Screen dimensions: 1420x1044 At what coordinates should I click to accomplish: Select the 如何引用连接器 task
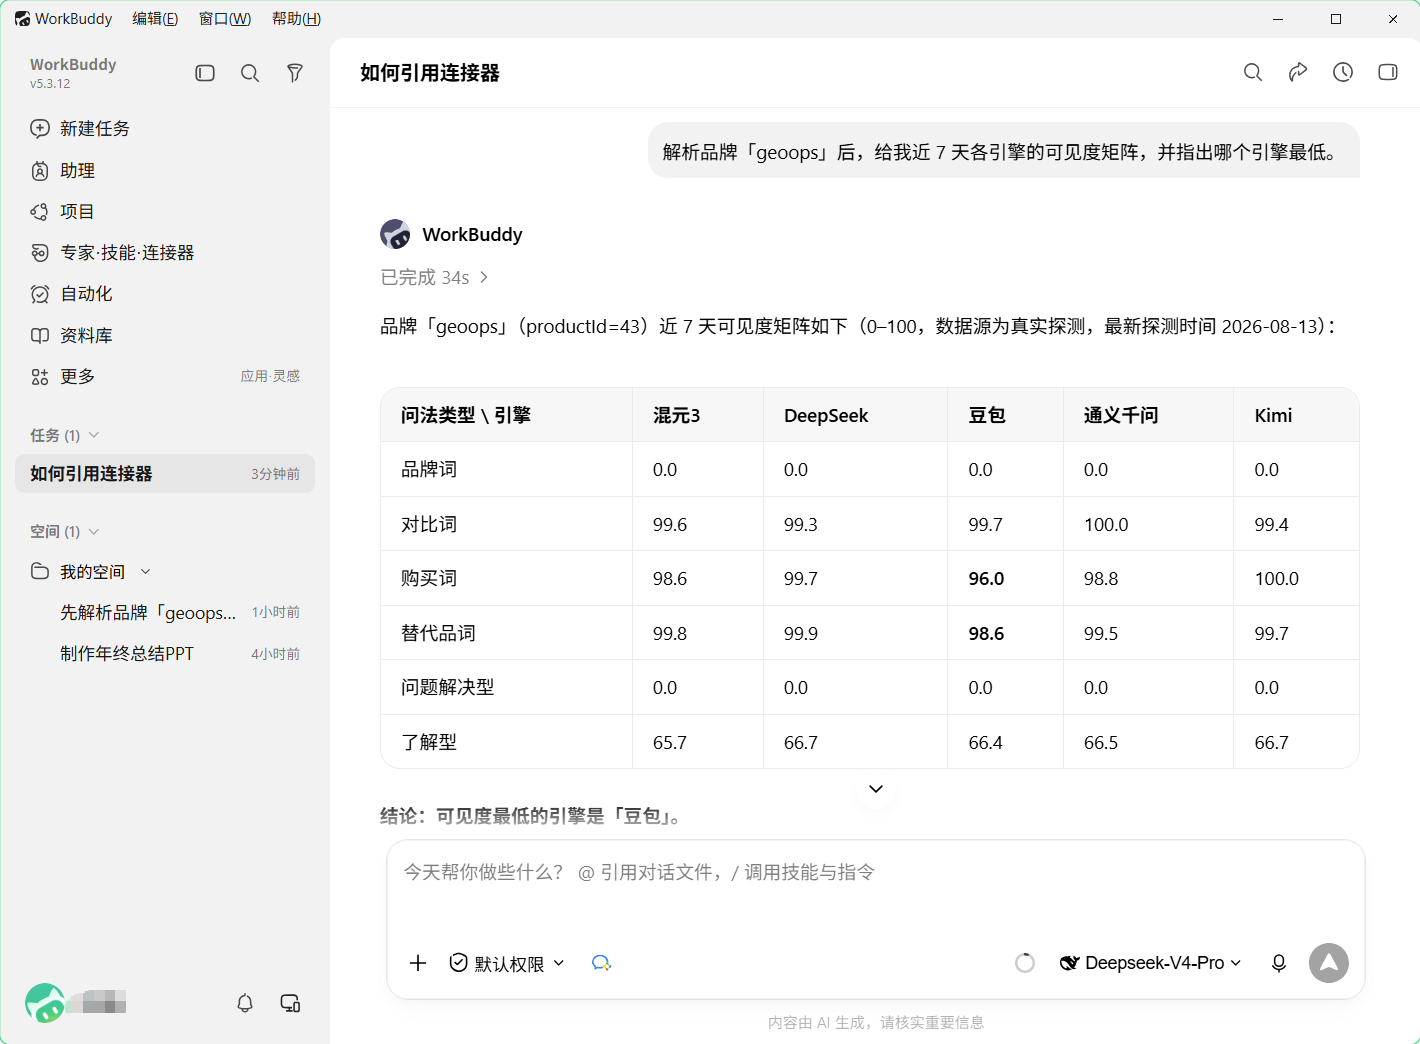click(x=165, y=473)
